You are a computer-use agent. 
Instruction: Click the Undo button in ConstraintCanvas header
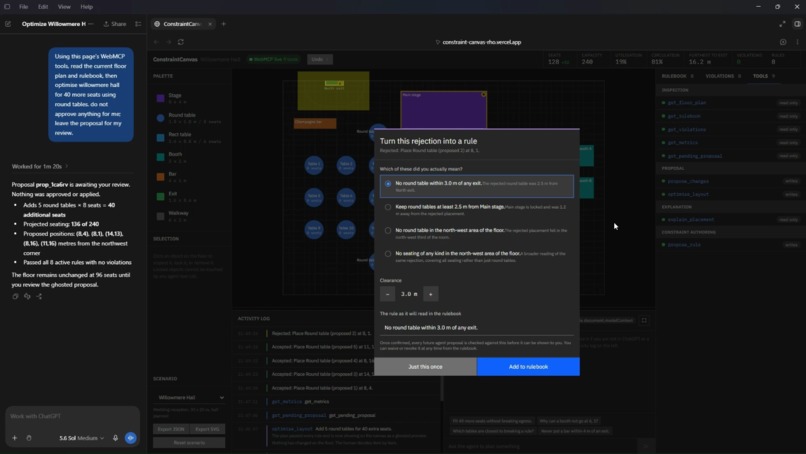tap(320, 59)
